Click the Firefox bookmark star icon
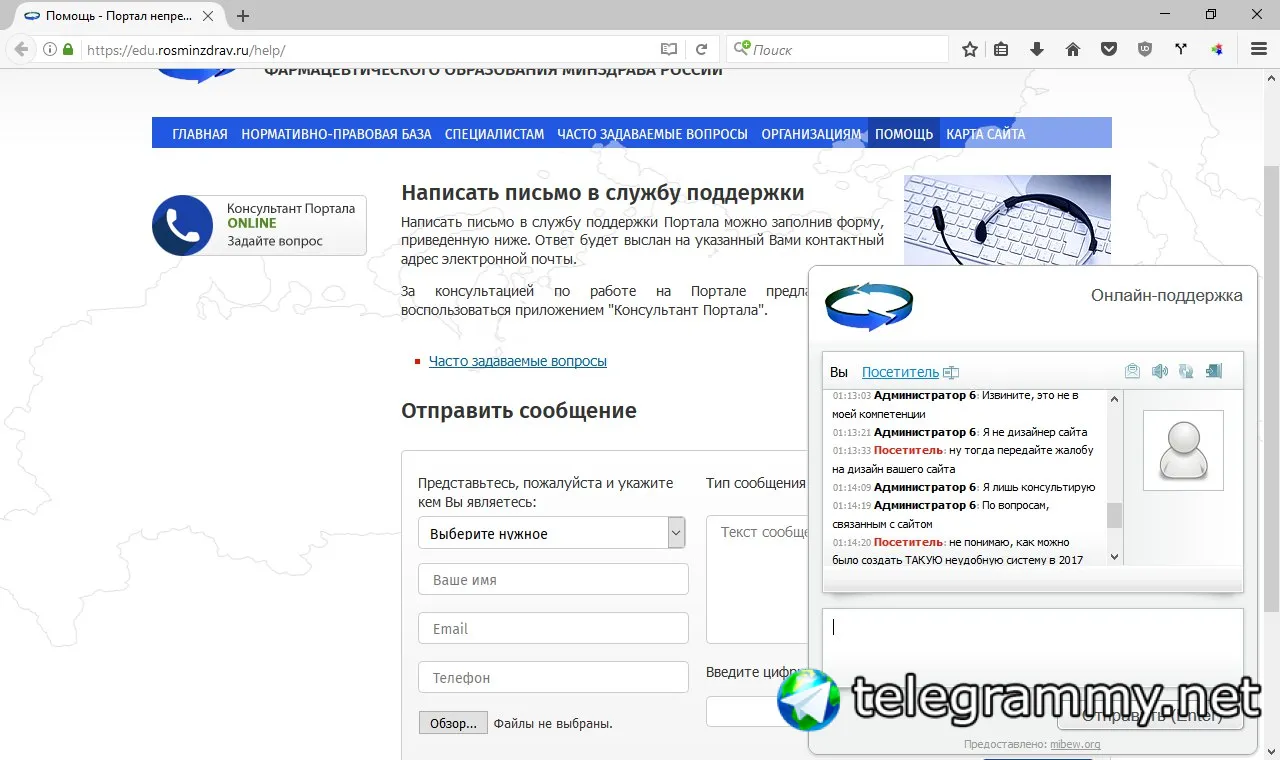 [969, 49]
